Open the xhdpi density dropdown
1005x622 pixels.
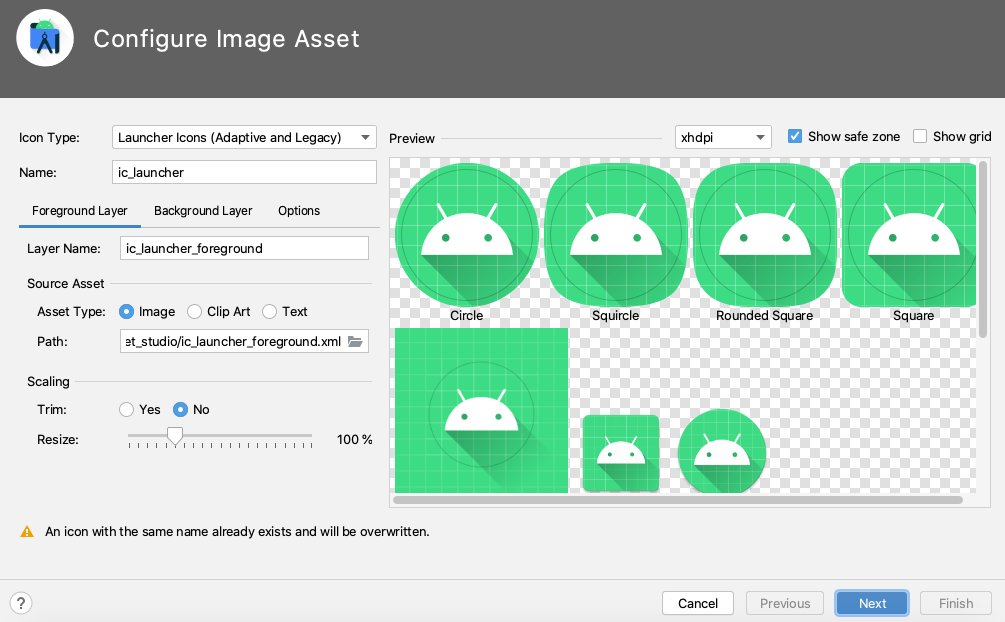tap(723, 137)
